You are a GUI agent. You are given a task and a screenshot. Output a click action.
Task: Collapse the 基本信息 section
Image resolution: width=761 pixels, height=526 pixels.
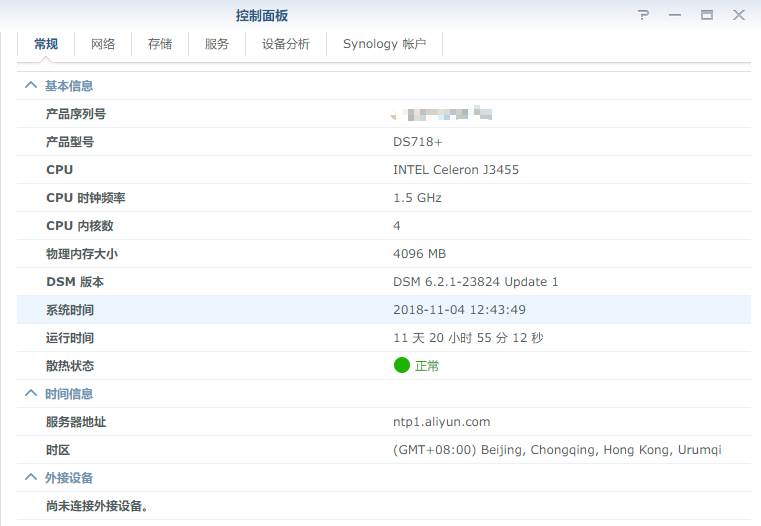coord(31,86)
